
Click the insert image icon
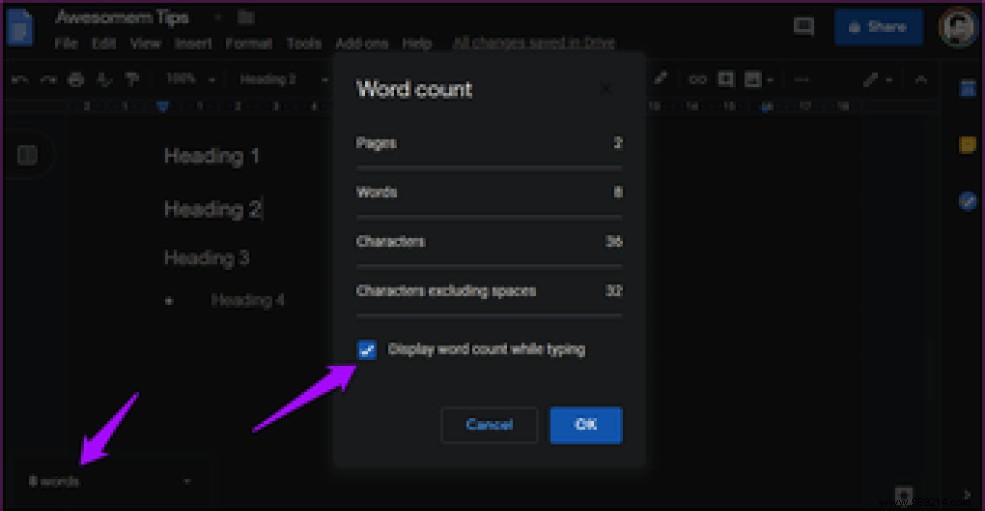(x=753, y=79)
